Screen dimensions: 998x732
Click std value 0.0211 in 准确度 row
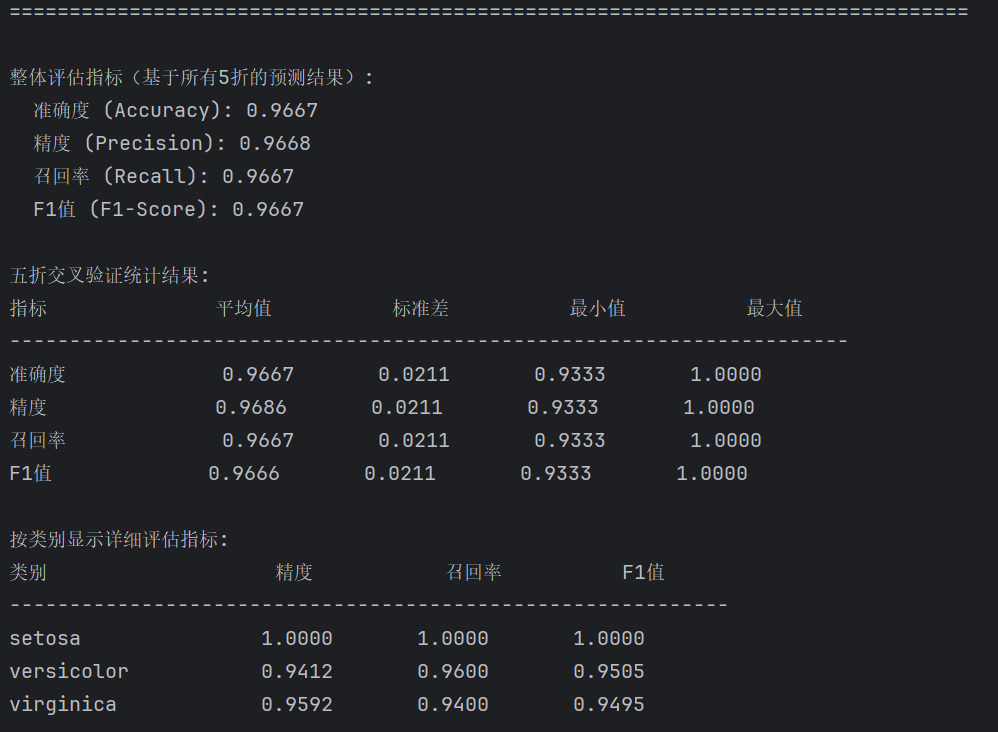pos(414,375)
